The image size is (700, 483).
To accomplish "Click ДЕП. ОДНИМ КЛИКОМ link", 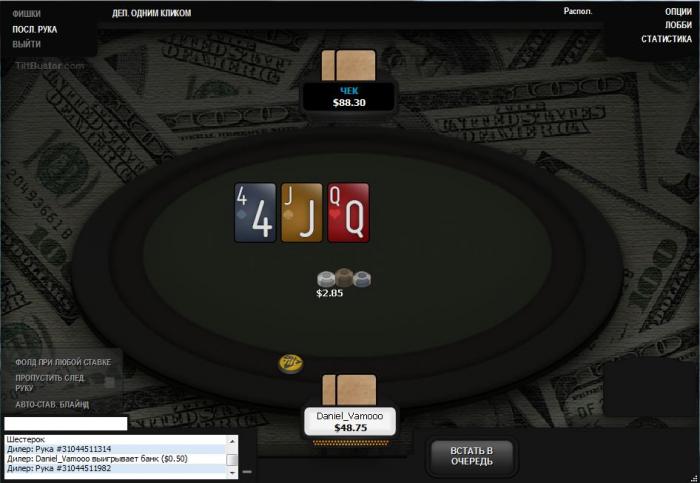I will tap(151, 13).
